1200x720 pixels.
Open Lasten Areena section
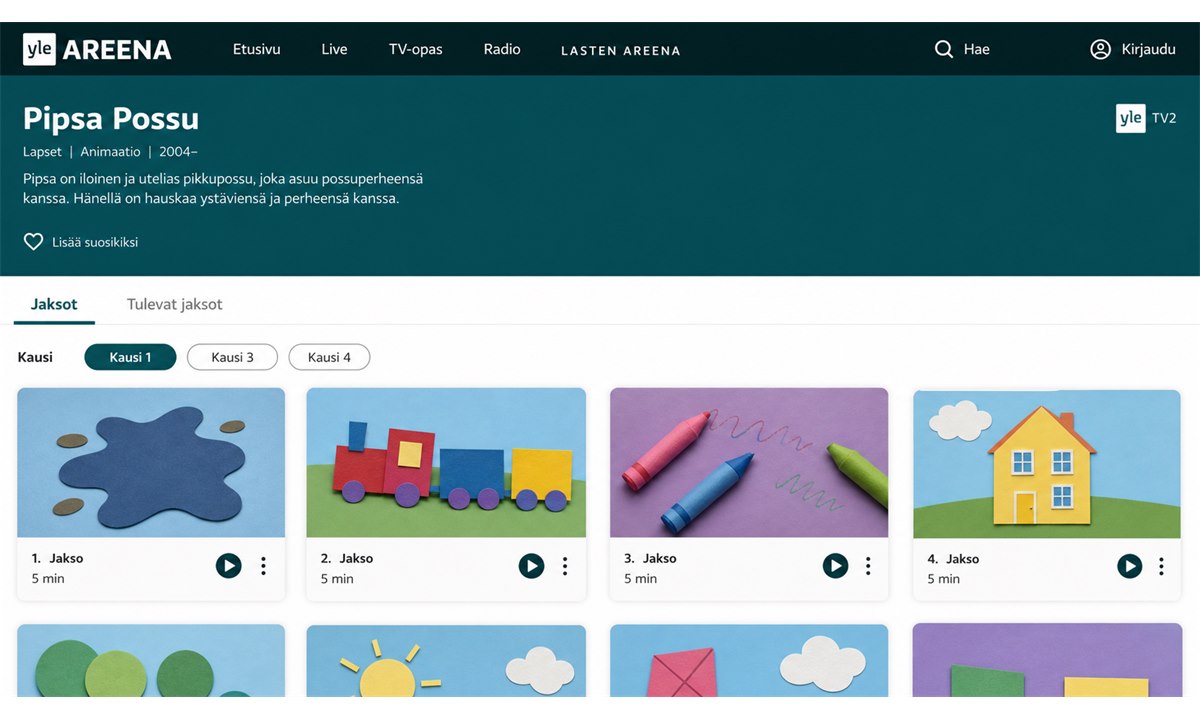[x=620, y=50]
